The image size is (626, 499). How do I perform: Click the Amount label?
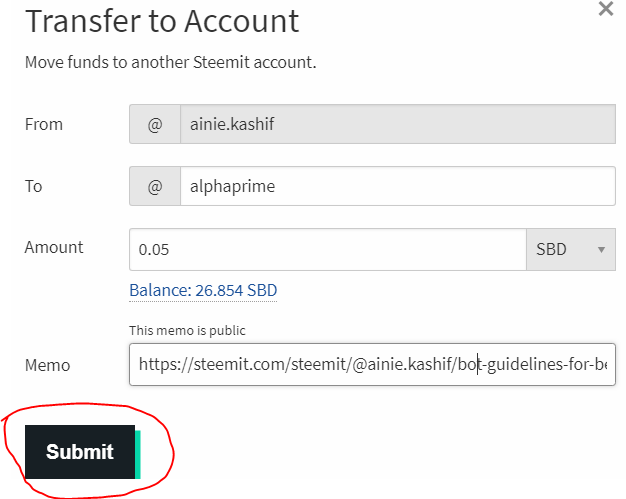click(x=54, y=247)
